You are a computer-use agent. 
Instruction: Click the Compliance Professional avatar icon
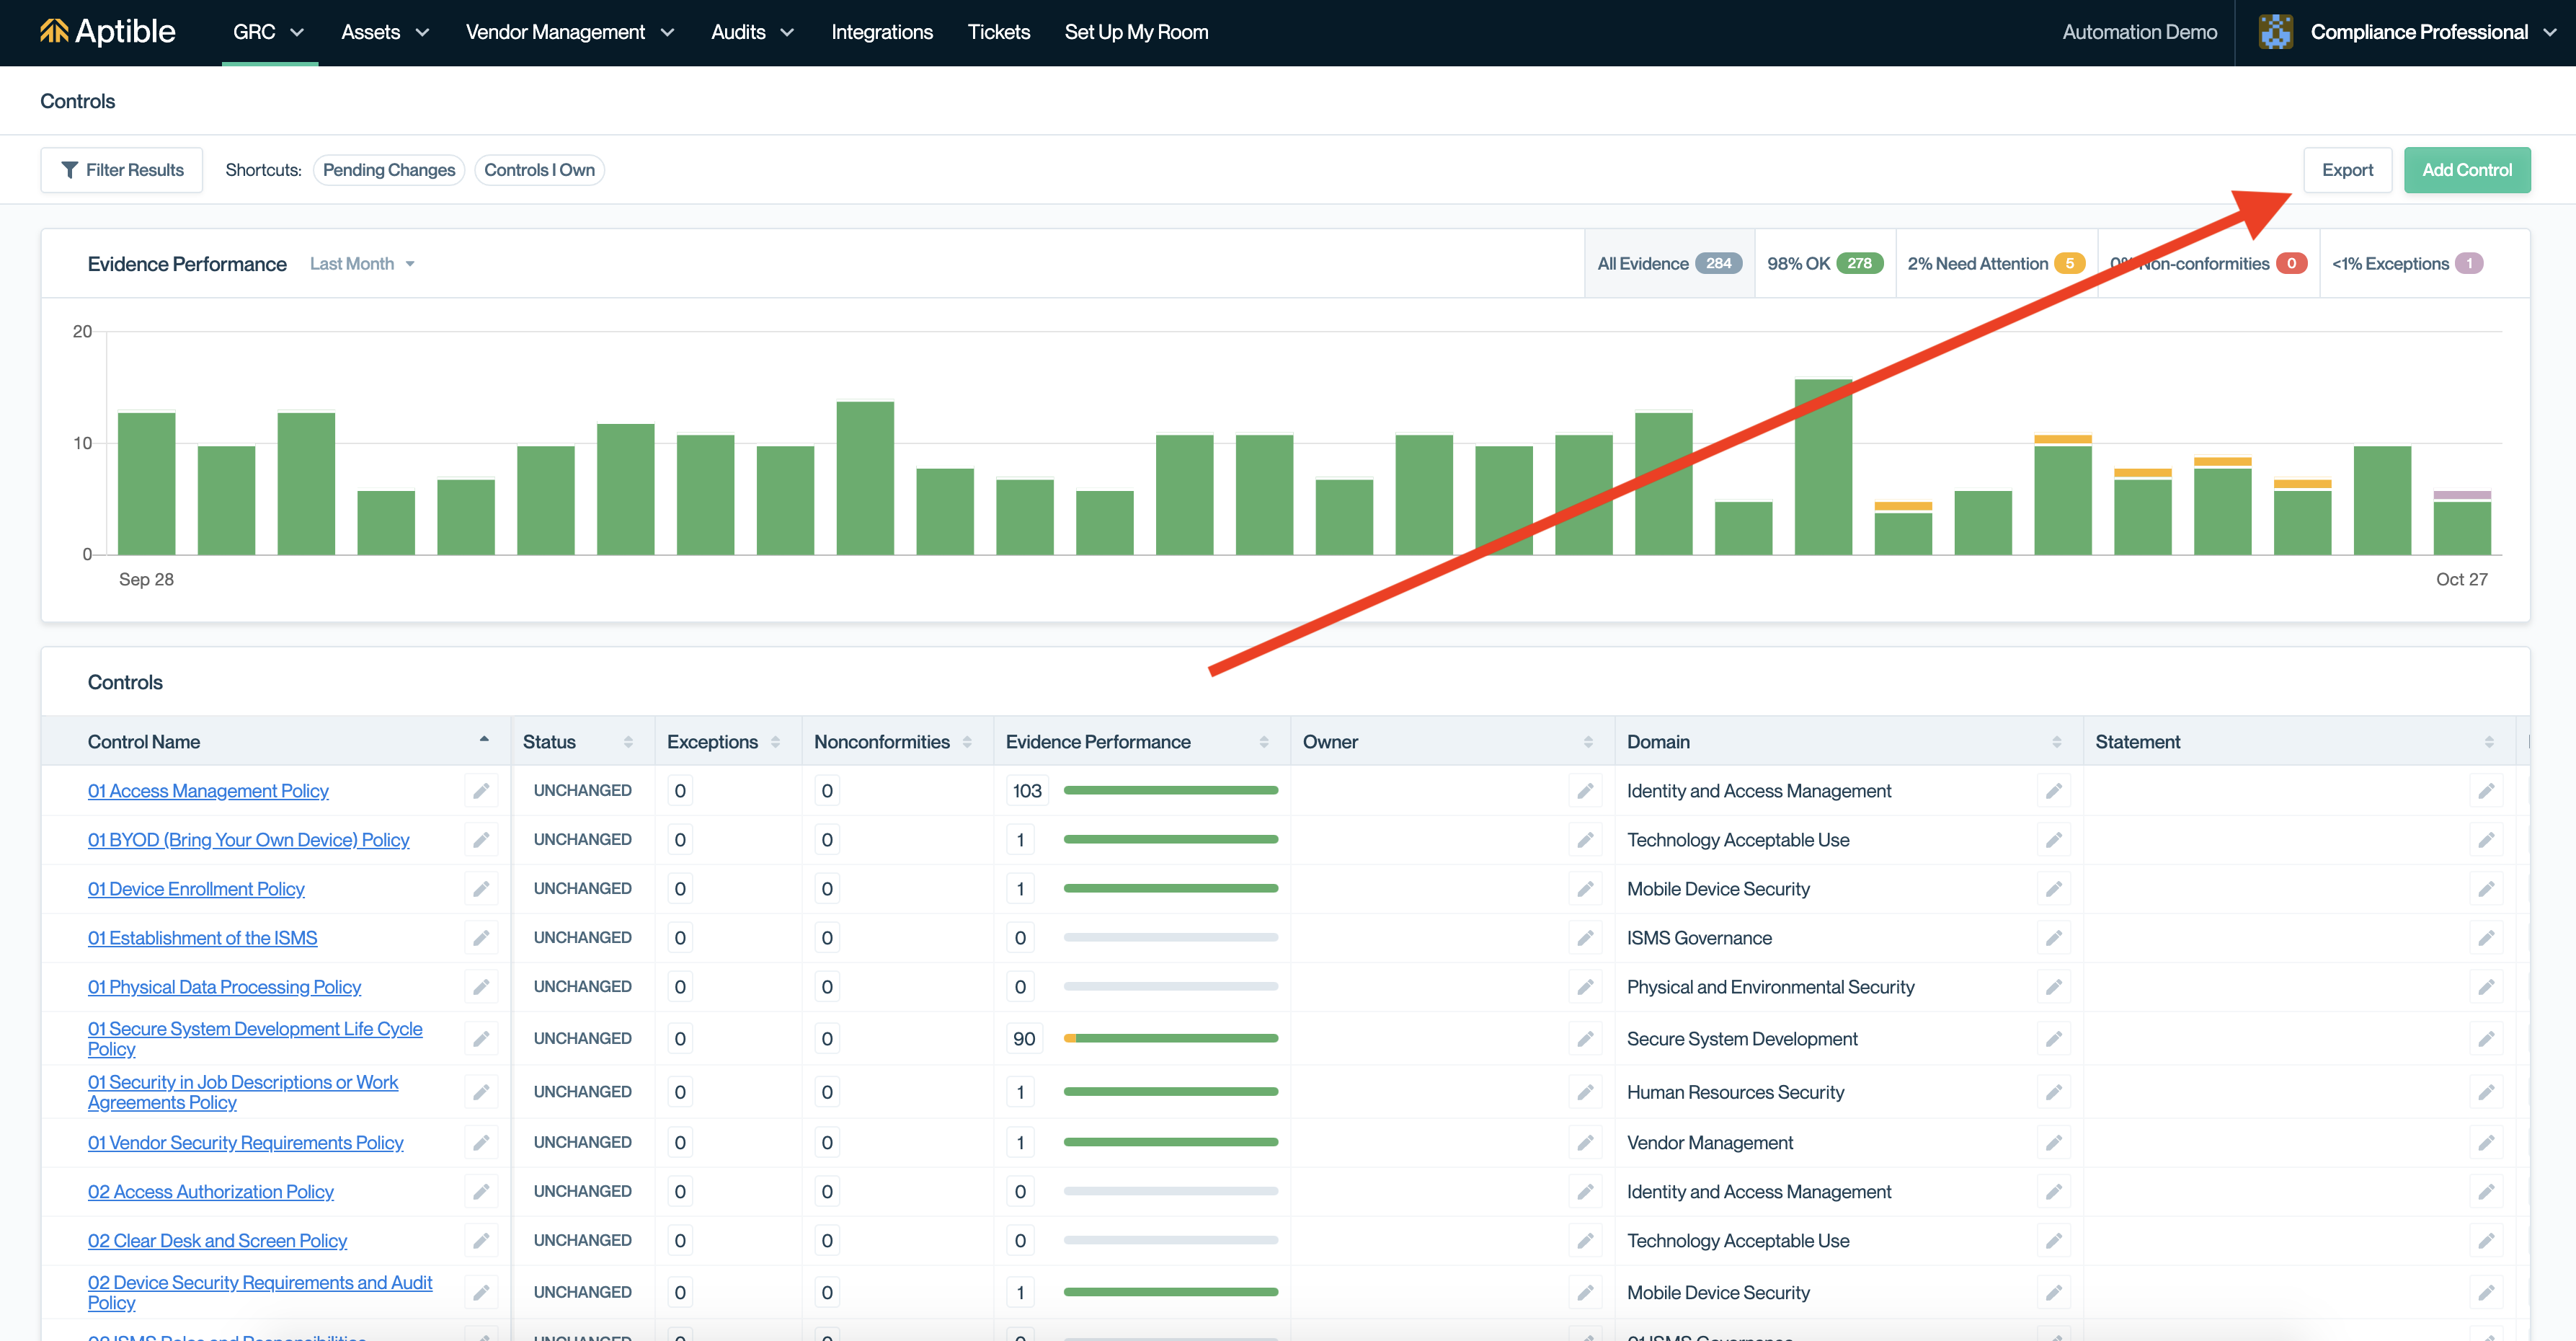click(x=2275, y=31)
